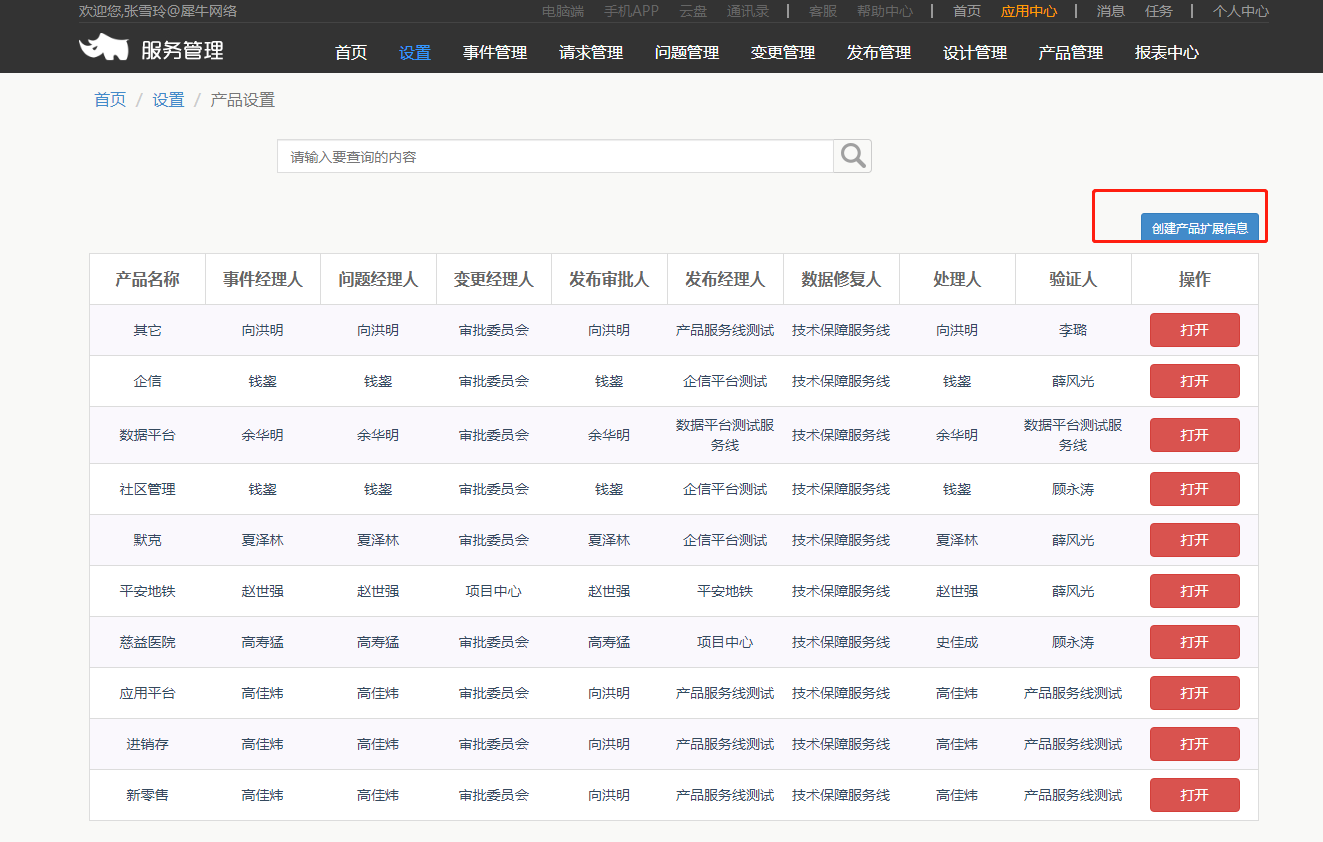Click 服务管理 title text
This screenshot has width=1323, height=842.
pos(182,49)
